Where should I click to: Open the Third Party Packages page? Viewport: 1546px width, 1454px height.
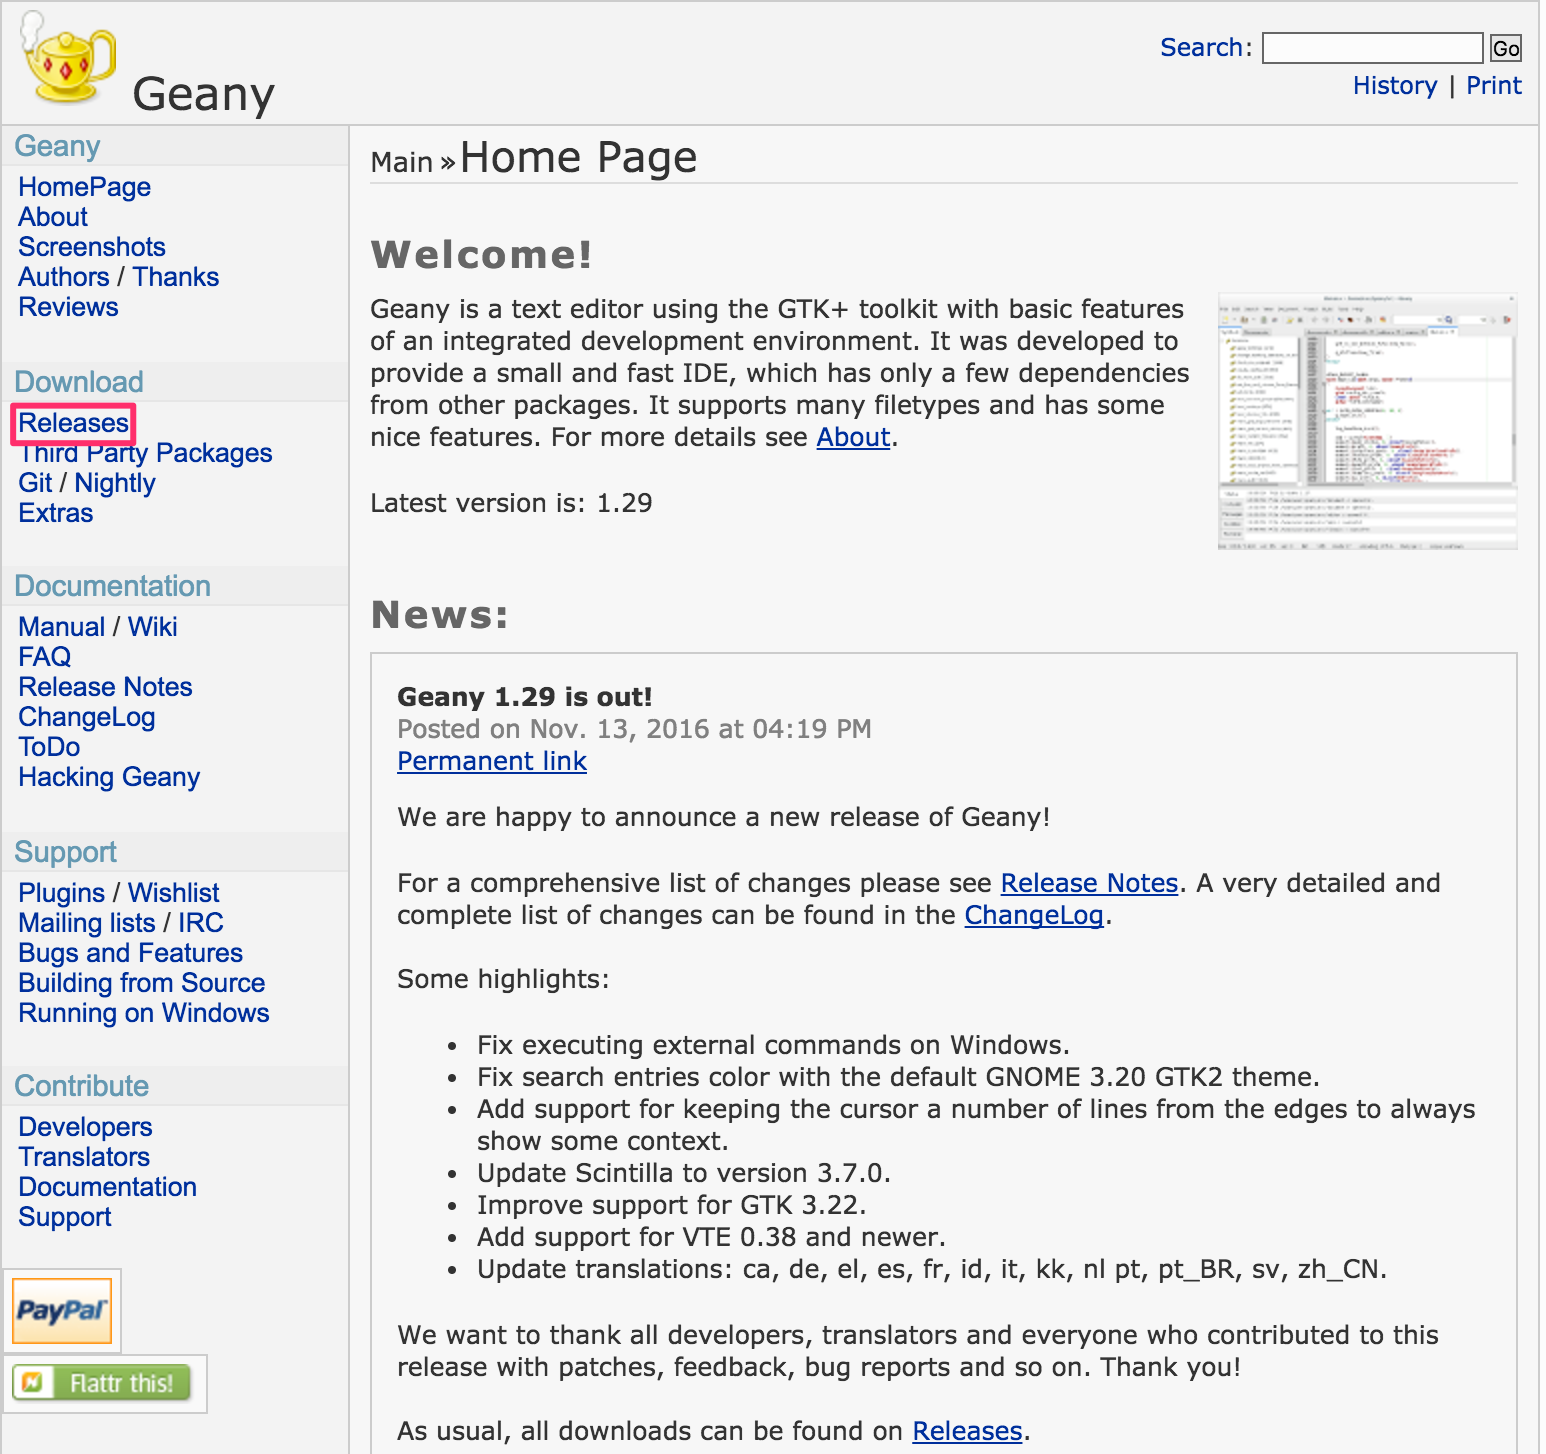click(146, 453)
